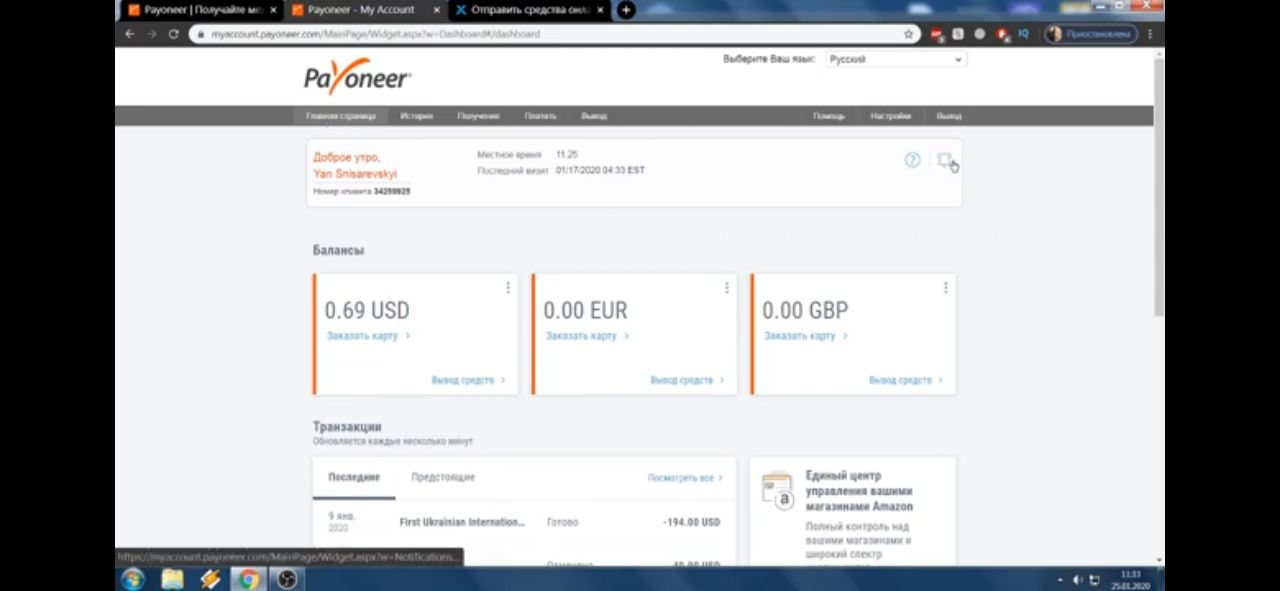The image size is (1280, 591).
Task: Reload the page with refresh icon
Action: (173, 34)
